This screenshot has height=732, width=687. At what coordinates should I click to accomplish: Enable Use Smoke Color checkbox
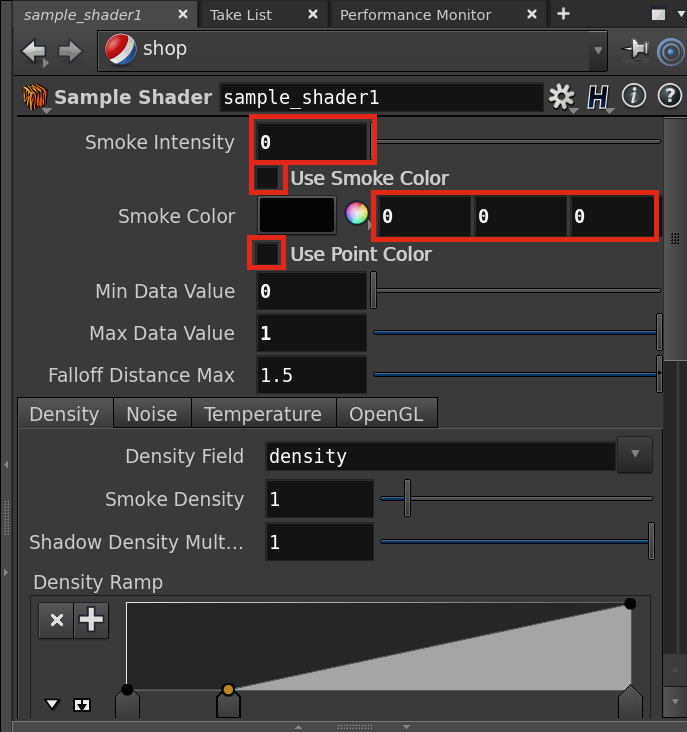267,178
